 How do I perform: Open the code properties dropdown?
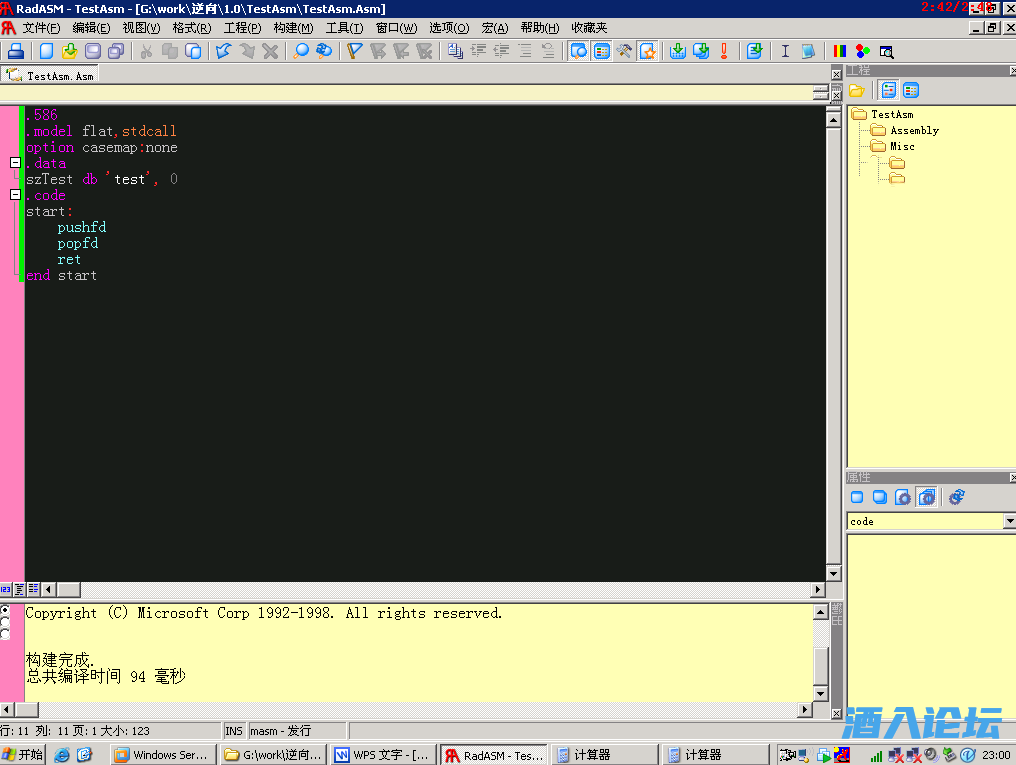click(x=1008, y=521)
